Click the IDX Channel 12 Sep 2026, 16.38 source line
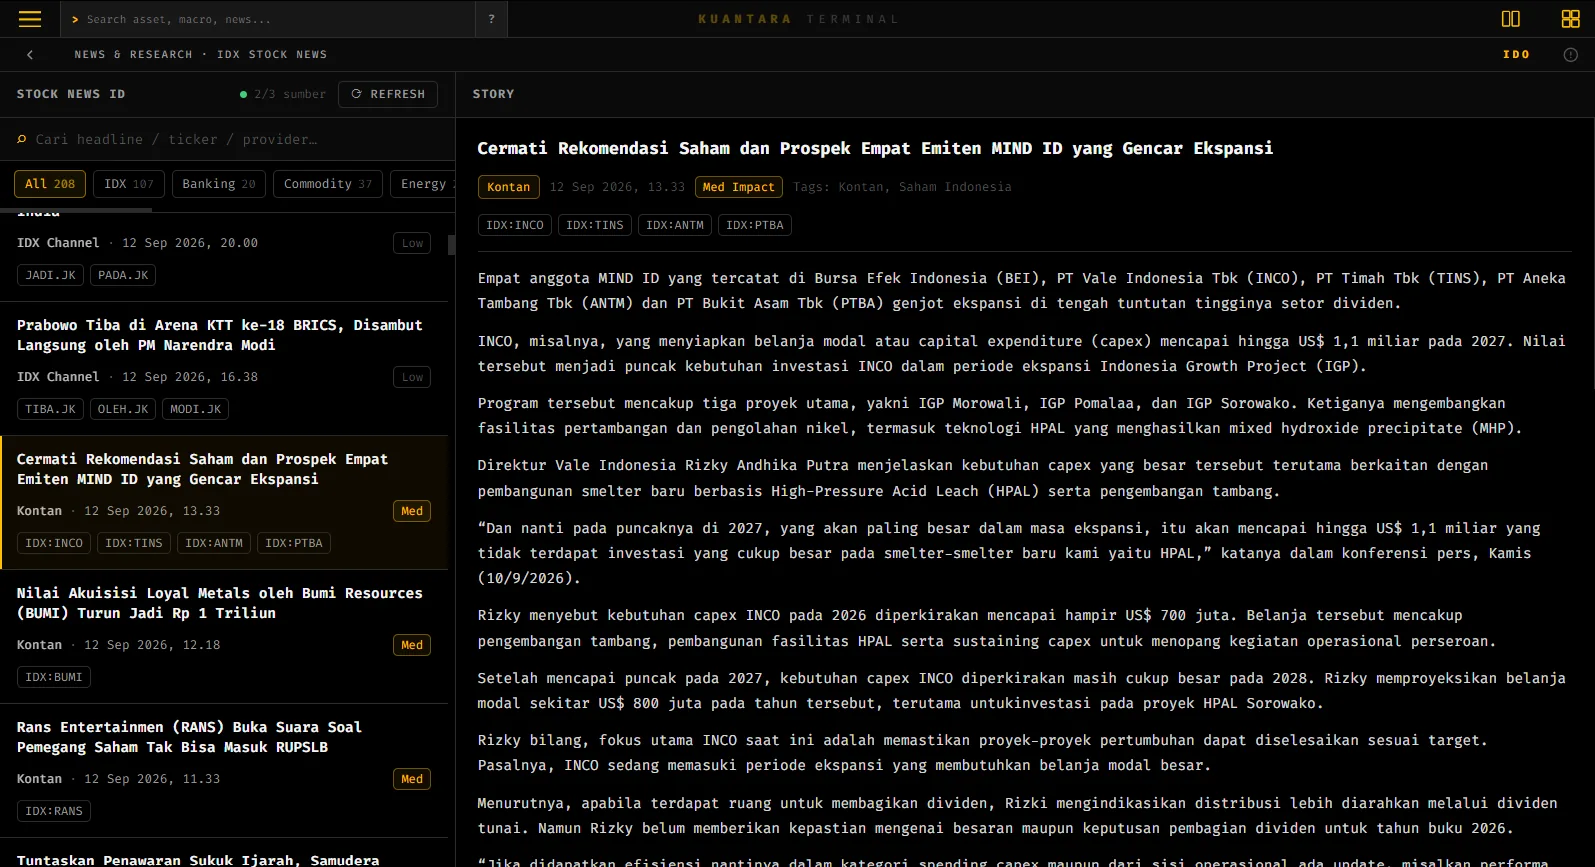 tap(137, 377)
